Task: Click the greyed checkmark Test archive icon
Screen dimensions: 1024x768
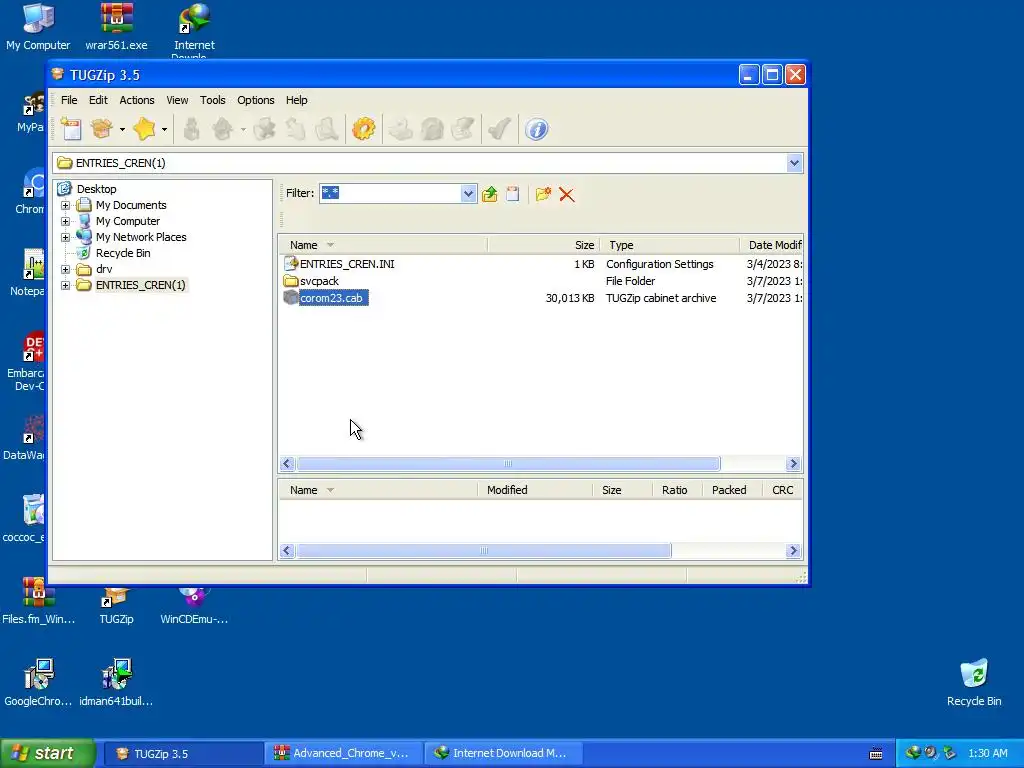Action: click(x=500, y=129)
